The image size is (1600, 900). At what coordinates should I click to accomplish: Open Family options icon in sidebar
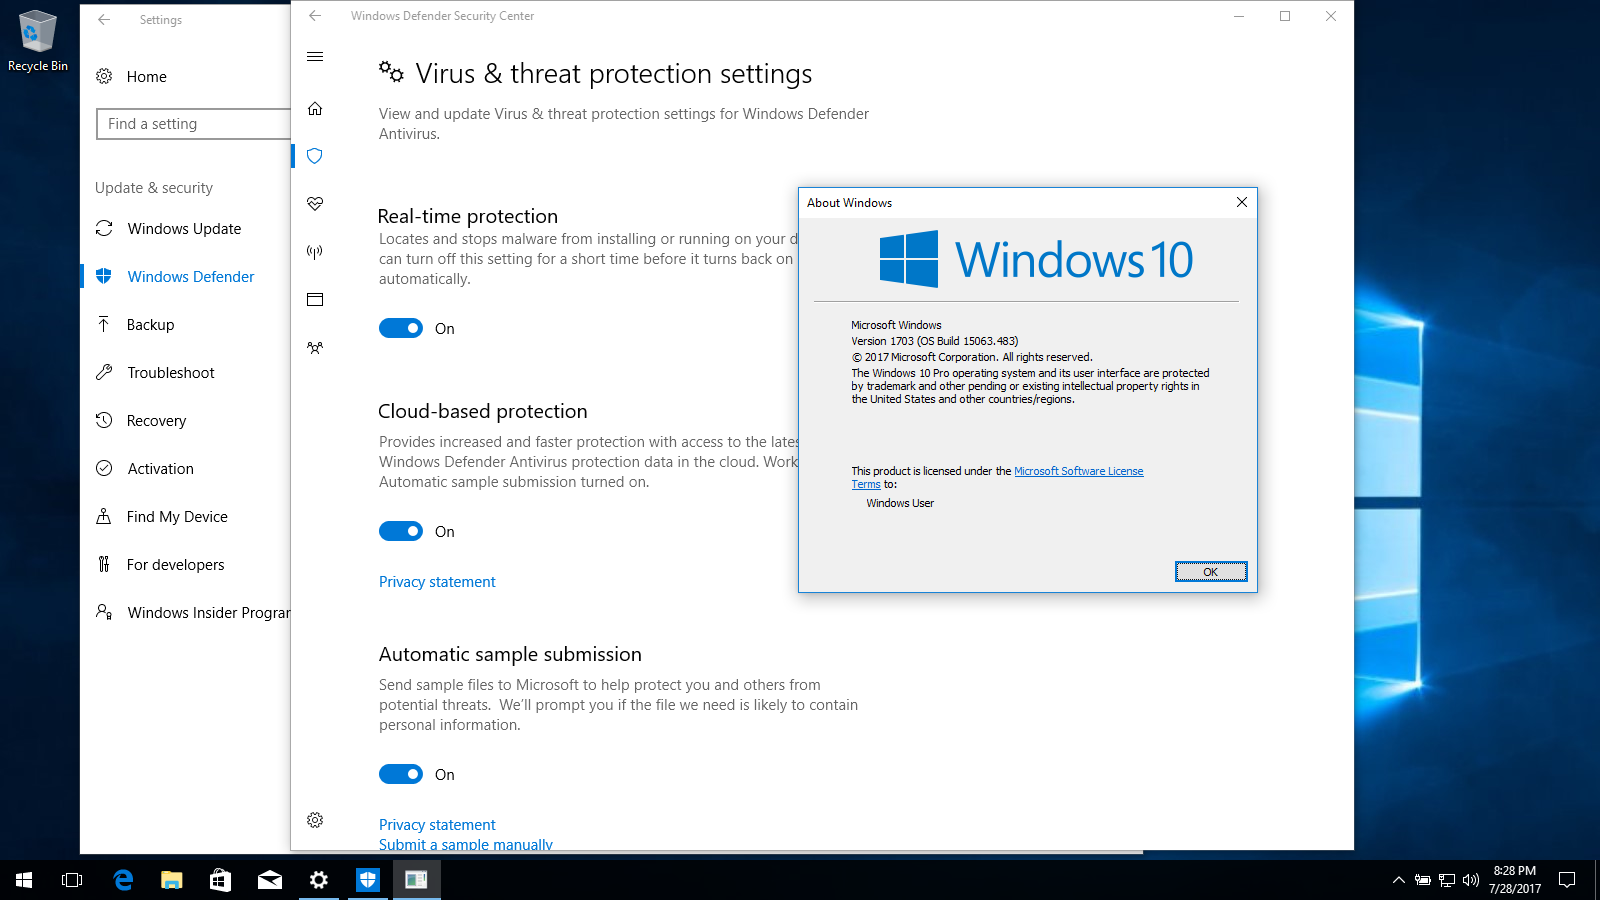point(315,348)
